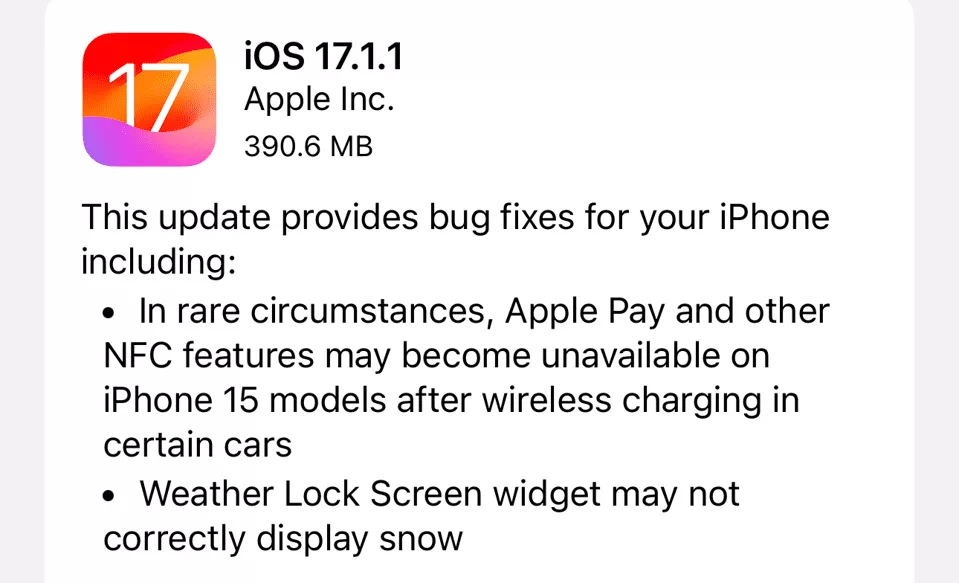Click the 'wireless charging' phrase

pyautogui.click(x=623, y=401)
